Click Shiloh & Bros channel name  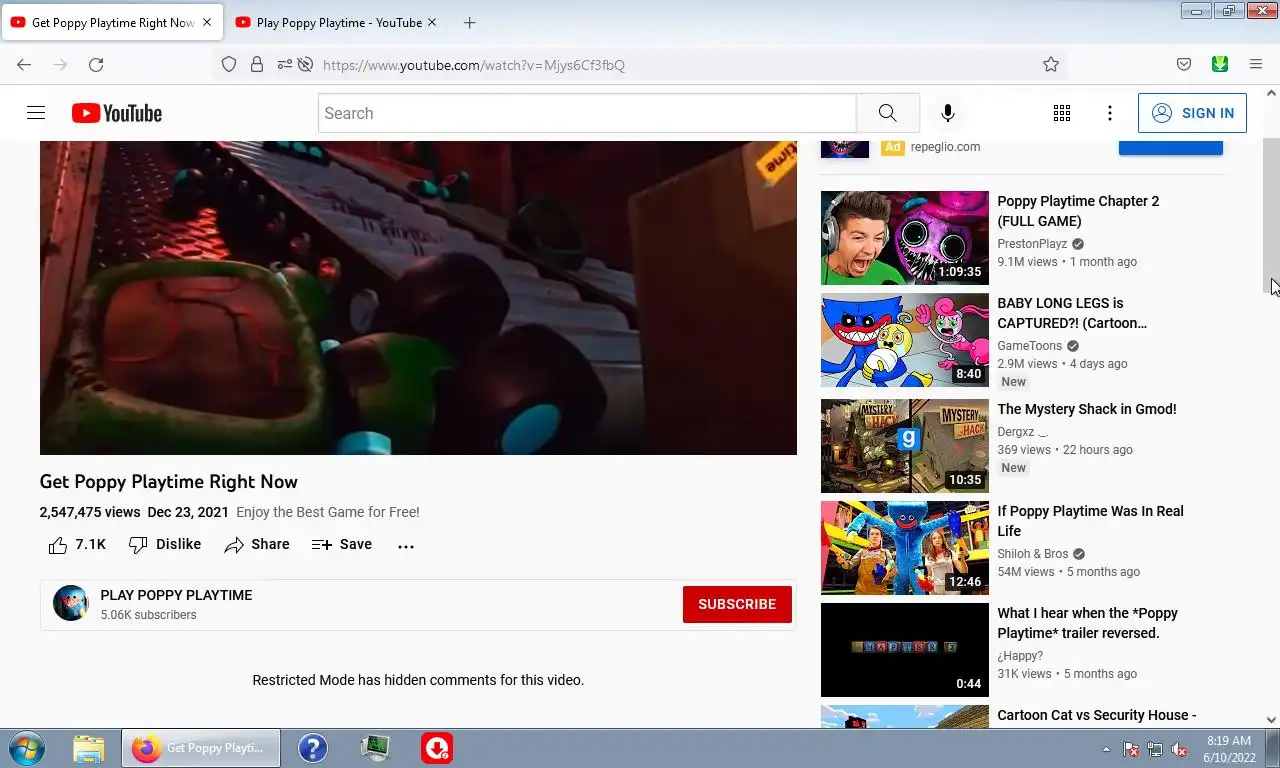point(1033,554)
